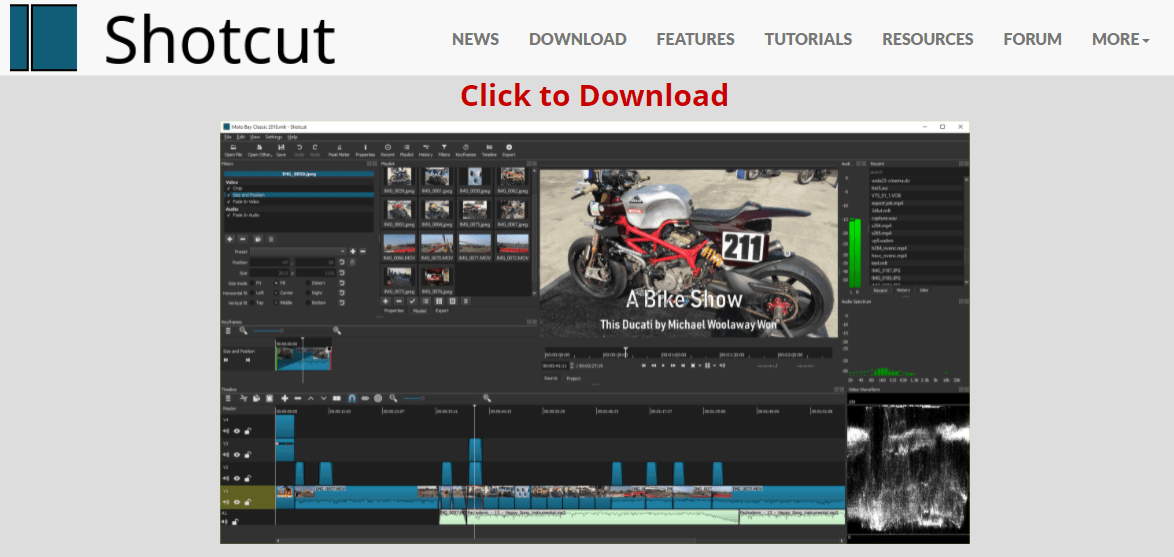This screenshot has width=1174, height=557.
Task: Switch to the Export tab under Playlist
Action: coord(442,311)
